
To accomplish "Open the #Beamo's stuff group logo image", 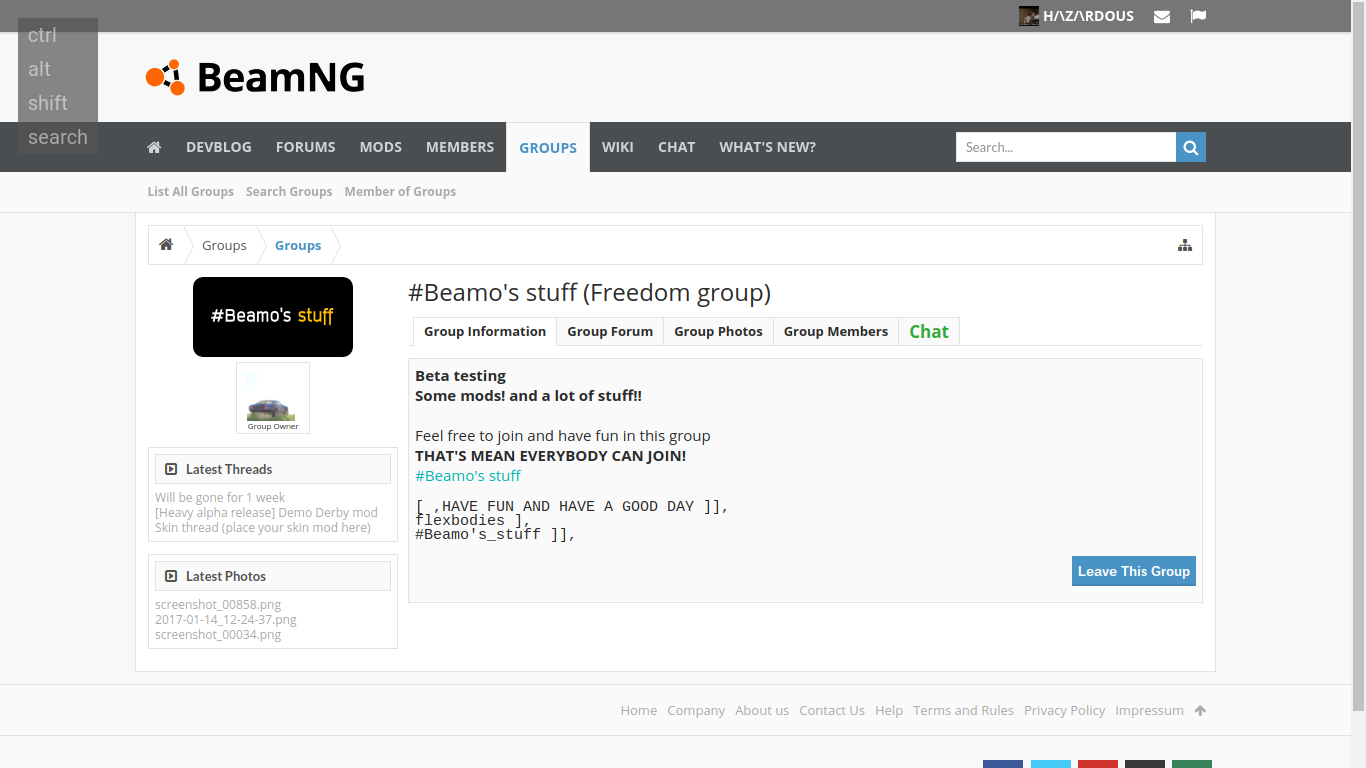I will pos(273,317).
